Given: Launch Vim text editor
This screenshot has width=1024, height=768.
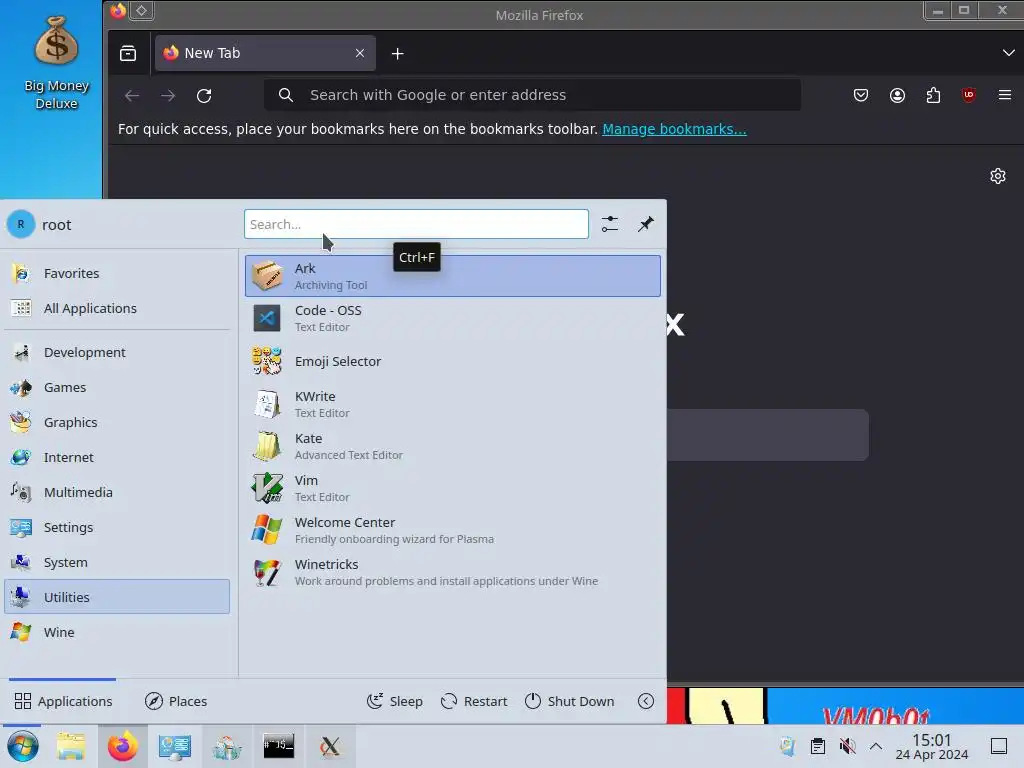Looking at the screenshot, I should click(453, 488).
